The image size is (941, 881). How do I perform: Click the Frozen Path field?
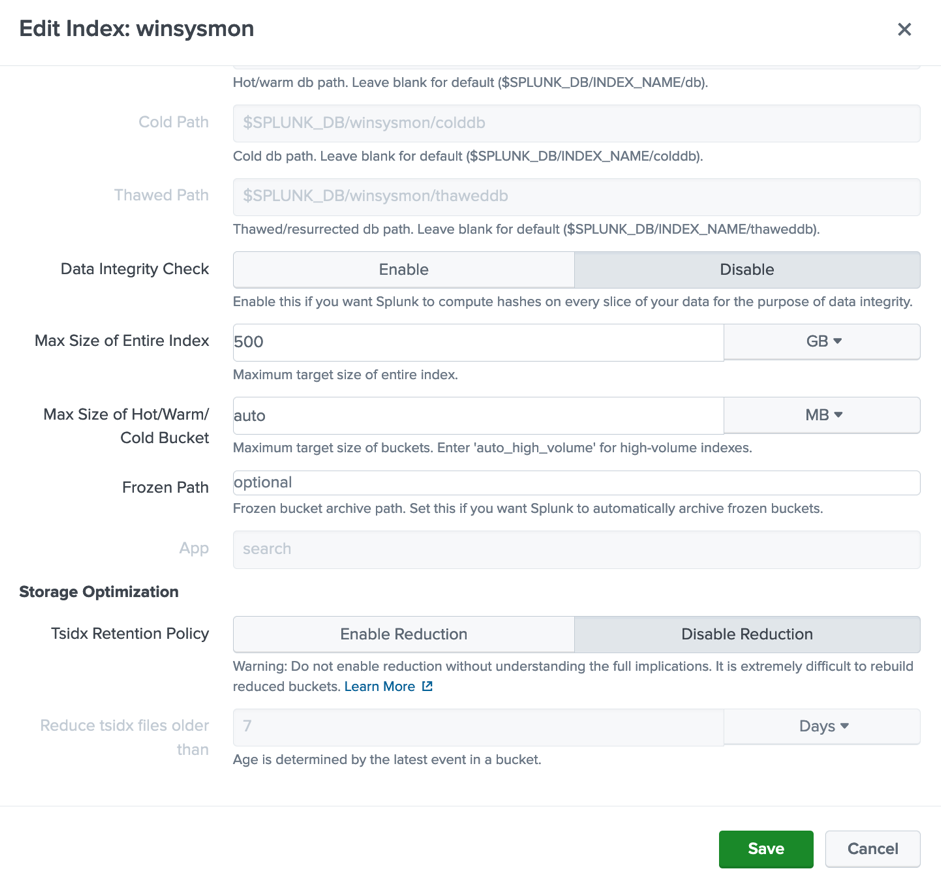coord(576,482)
